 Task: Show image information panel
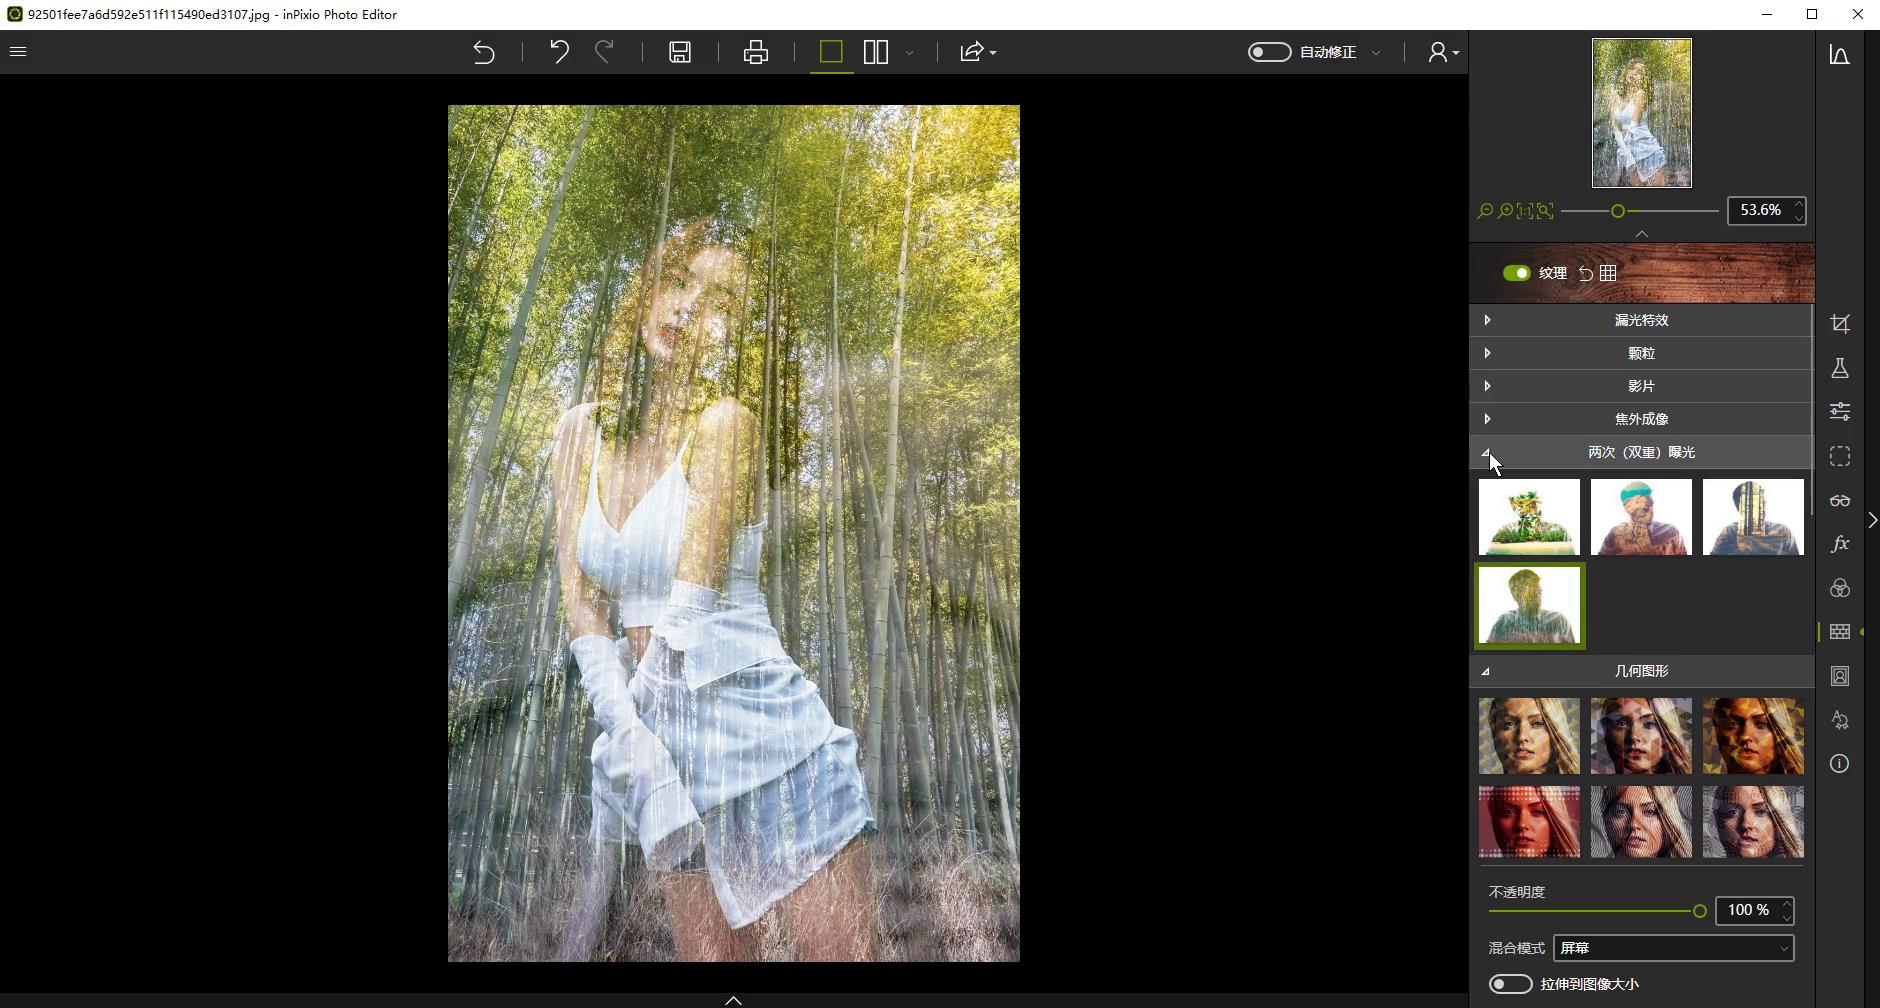click(1839, 764)
